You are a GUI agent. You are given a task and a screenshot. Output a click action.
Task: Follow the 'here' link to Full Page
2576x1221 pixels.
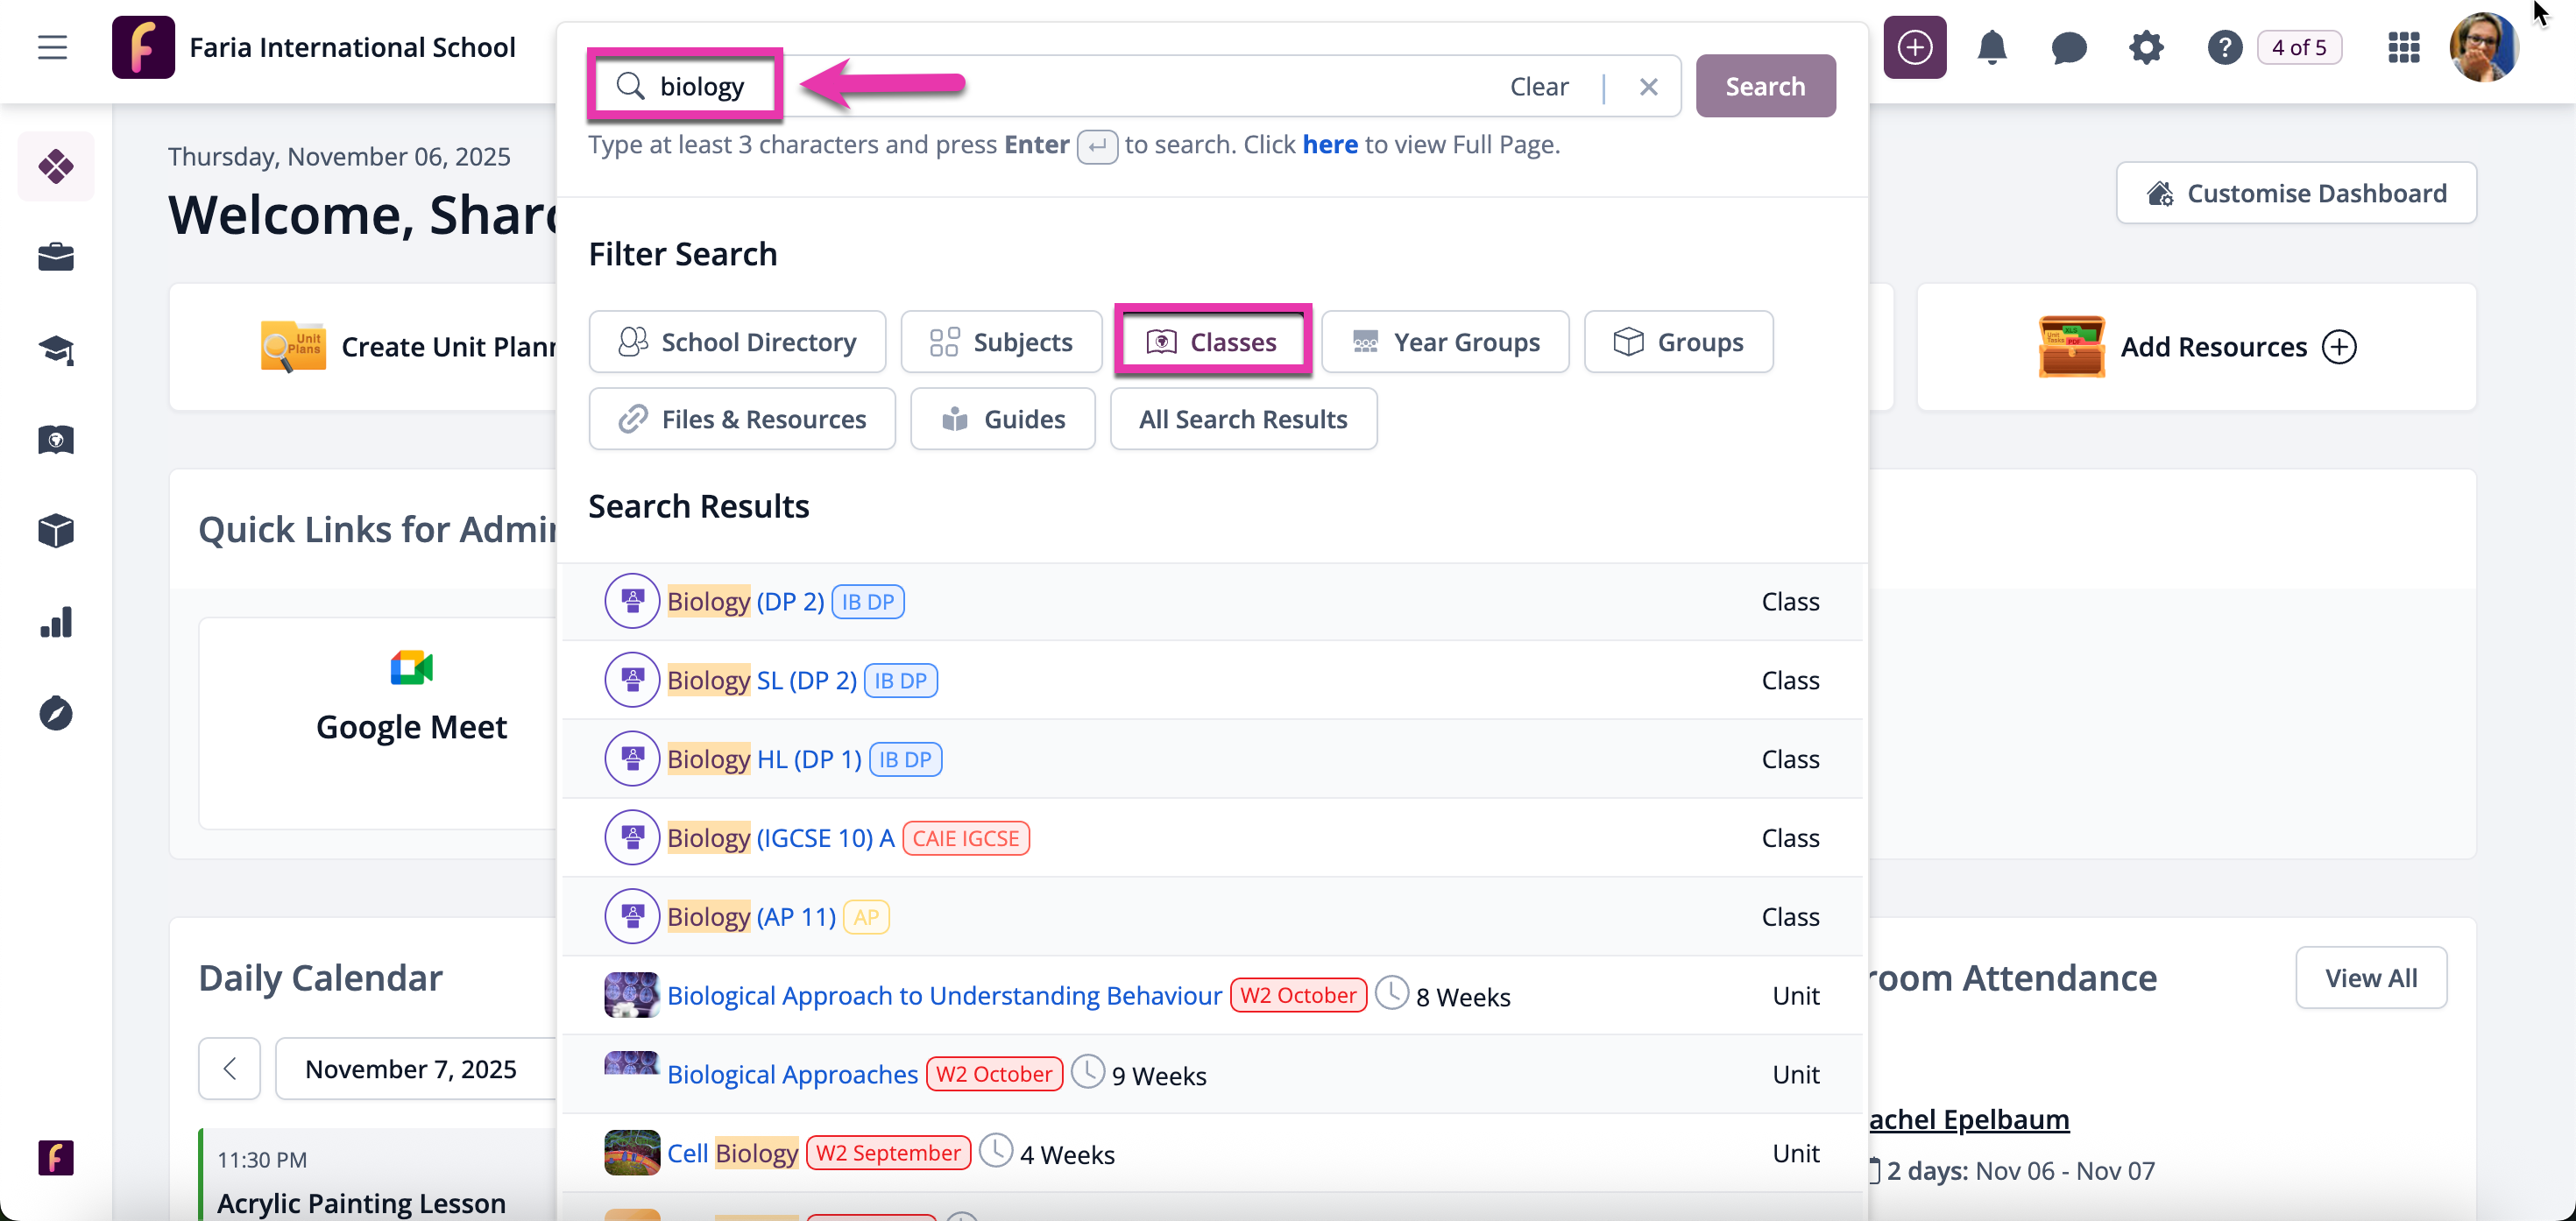1329,145
